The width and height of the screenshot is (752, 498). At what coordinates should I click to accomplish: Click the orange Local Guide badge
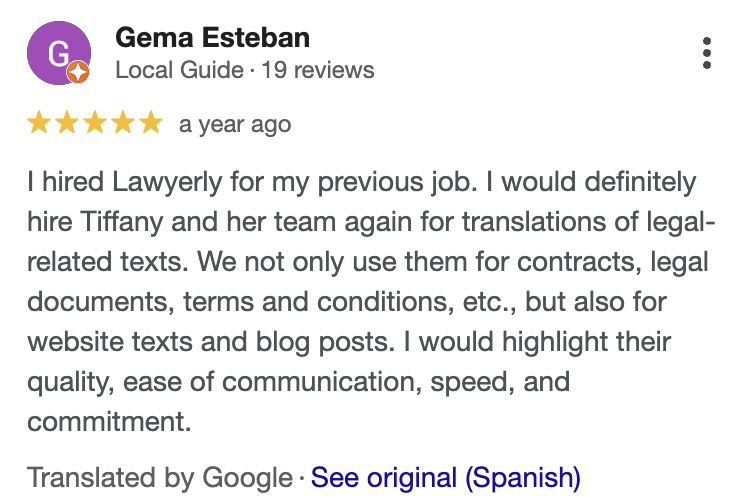point(79,73)
